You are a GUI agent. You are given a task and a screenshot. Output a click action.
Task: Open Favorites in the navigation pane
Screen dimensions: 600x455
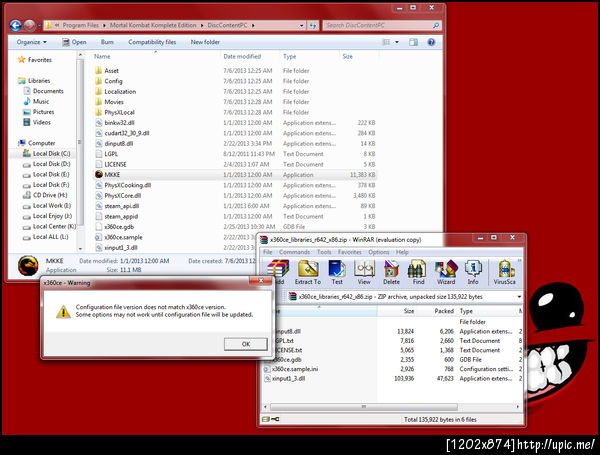39,60
